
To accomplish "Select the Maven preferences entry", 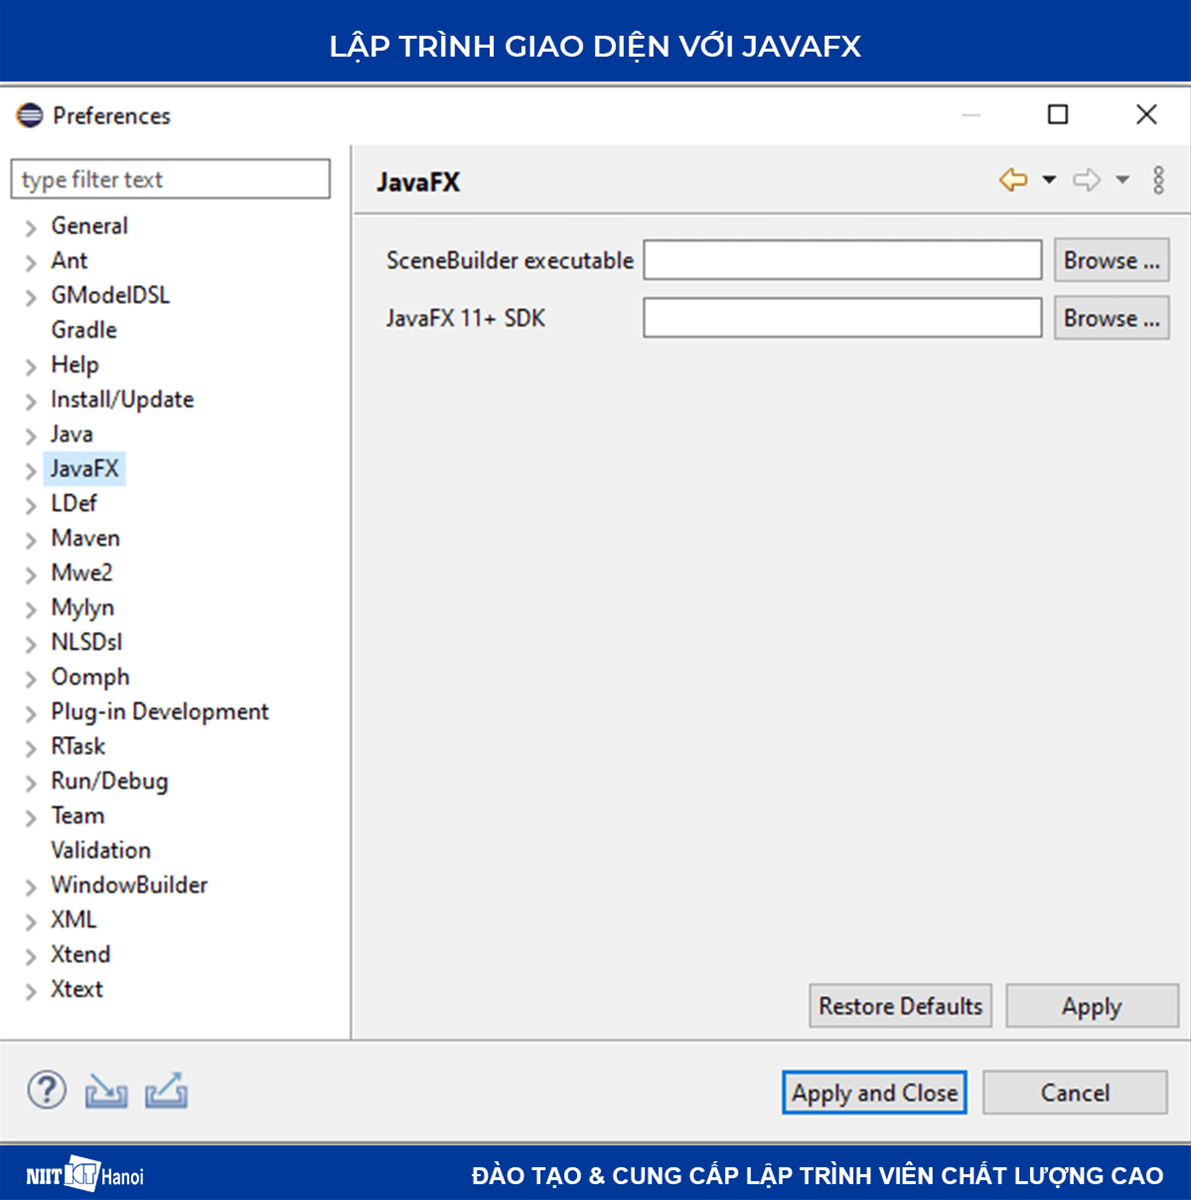I will pos(85,538).
